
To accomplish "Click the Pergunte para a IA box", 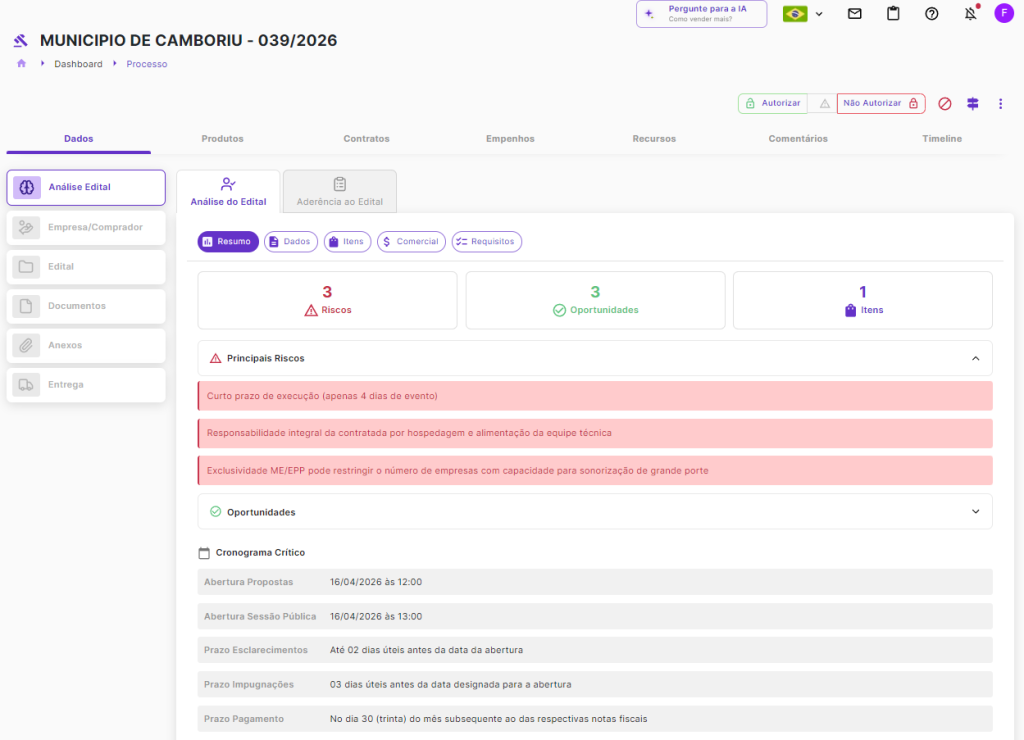I will 701,14.
